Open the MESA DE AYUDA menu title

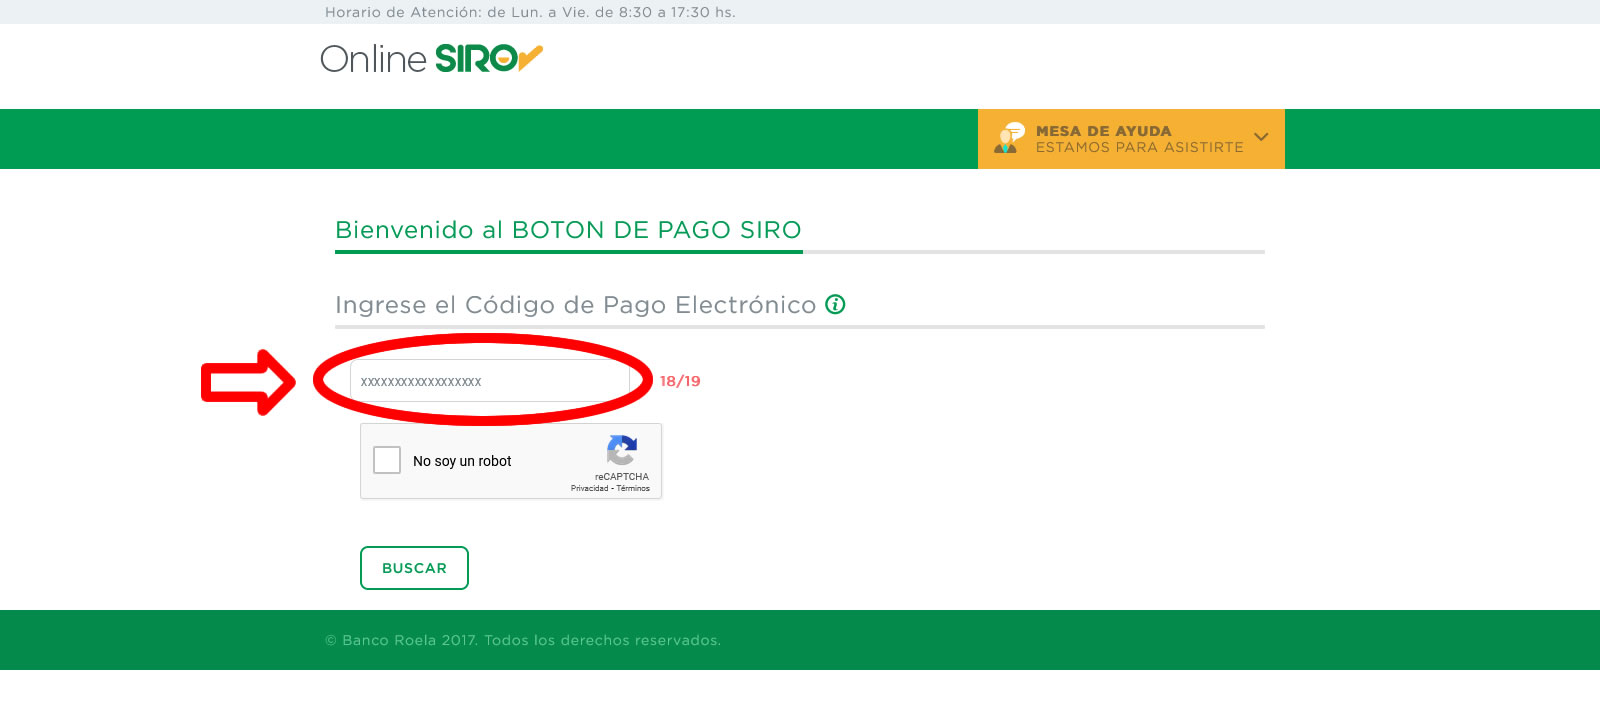tap(1103, 131)
